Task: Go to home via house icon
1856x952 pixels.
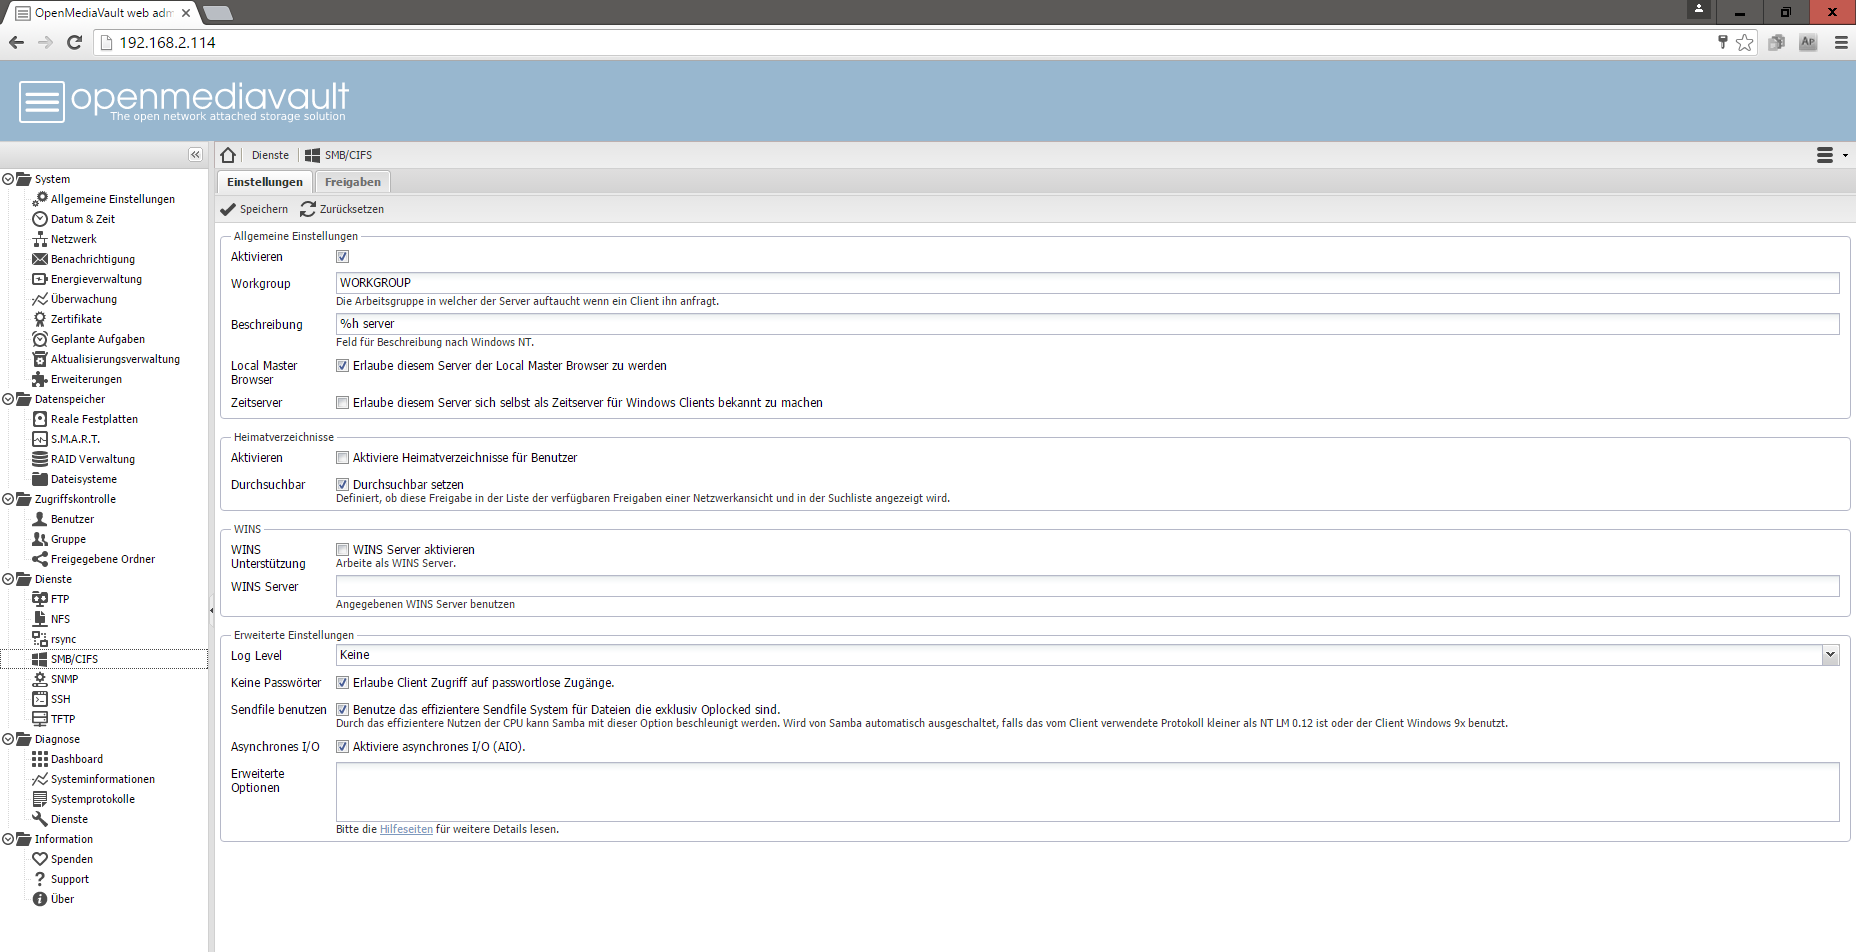Action: click(x=228, y=155)
